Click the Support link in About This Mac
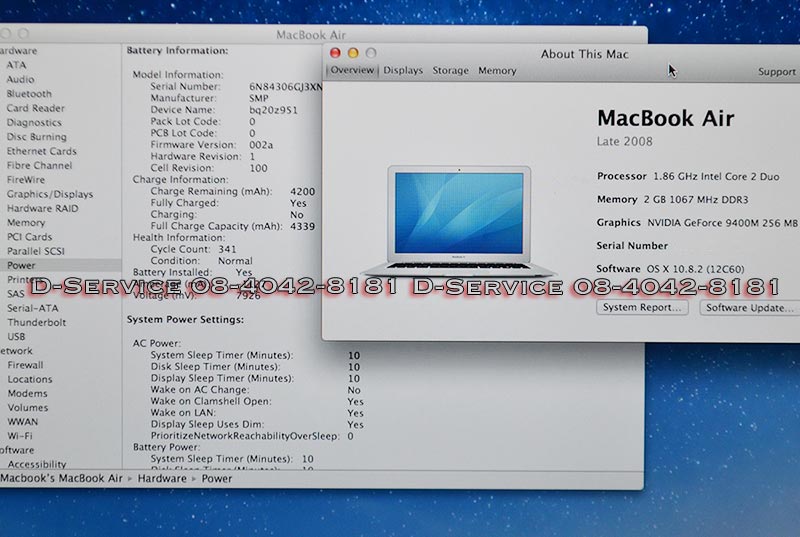Screen dimensions: 800x537 (777, 71)
